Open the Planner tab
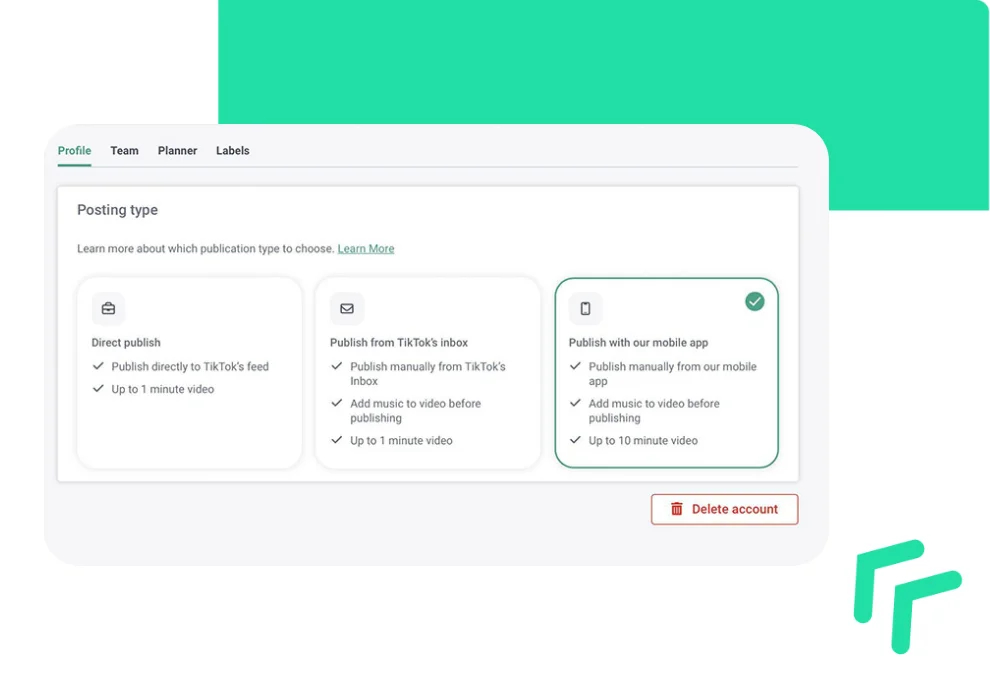 pos(177,151)
